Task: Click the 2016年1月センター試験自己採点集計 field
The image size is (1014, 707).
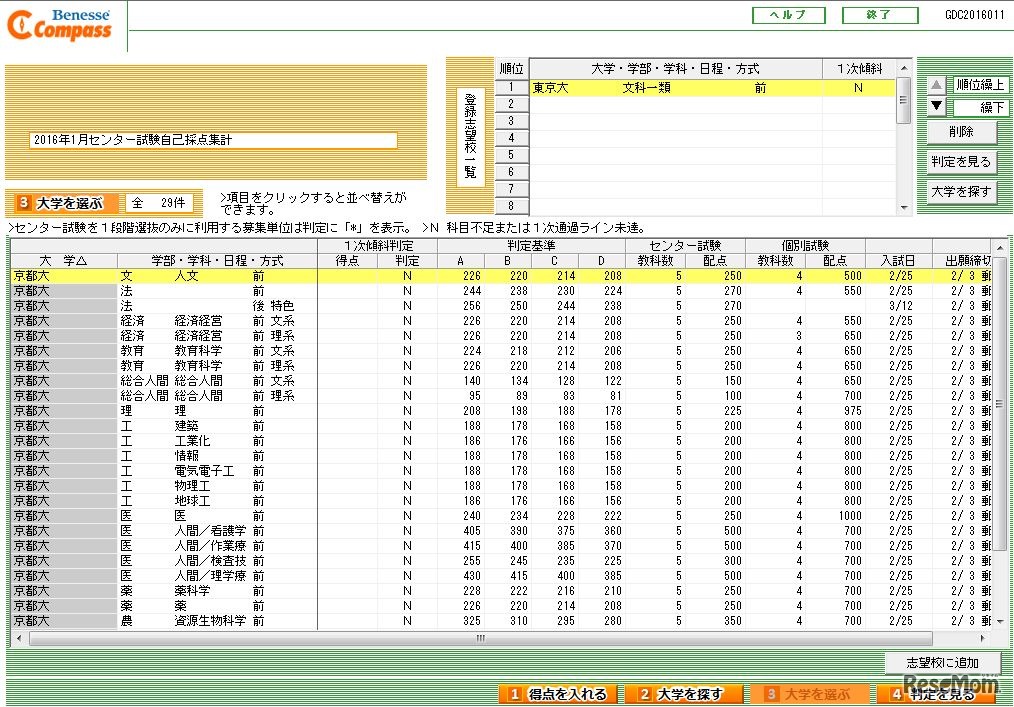Action: [215, 141]
